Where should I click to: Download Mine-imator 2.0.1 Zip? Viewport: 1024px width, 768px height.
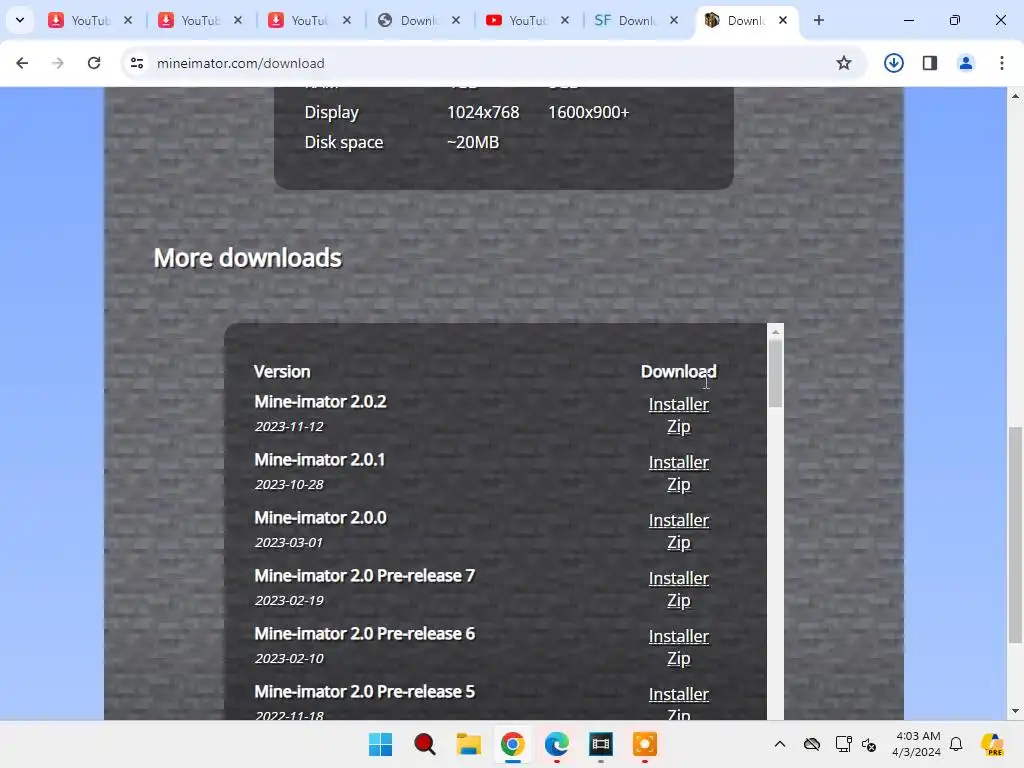679,485
